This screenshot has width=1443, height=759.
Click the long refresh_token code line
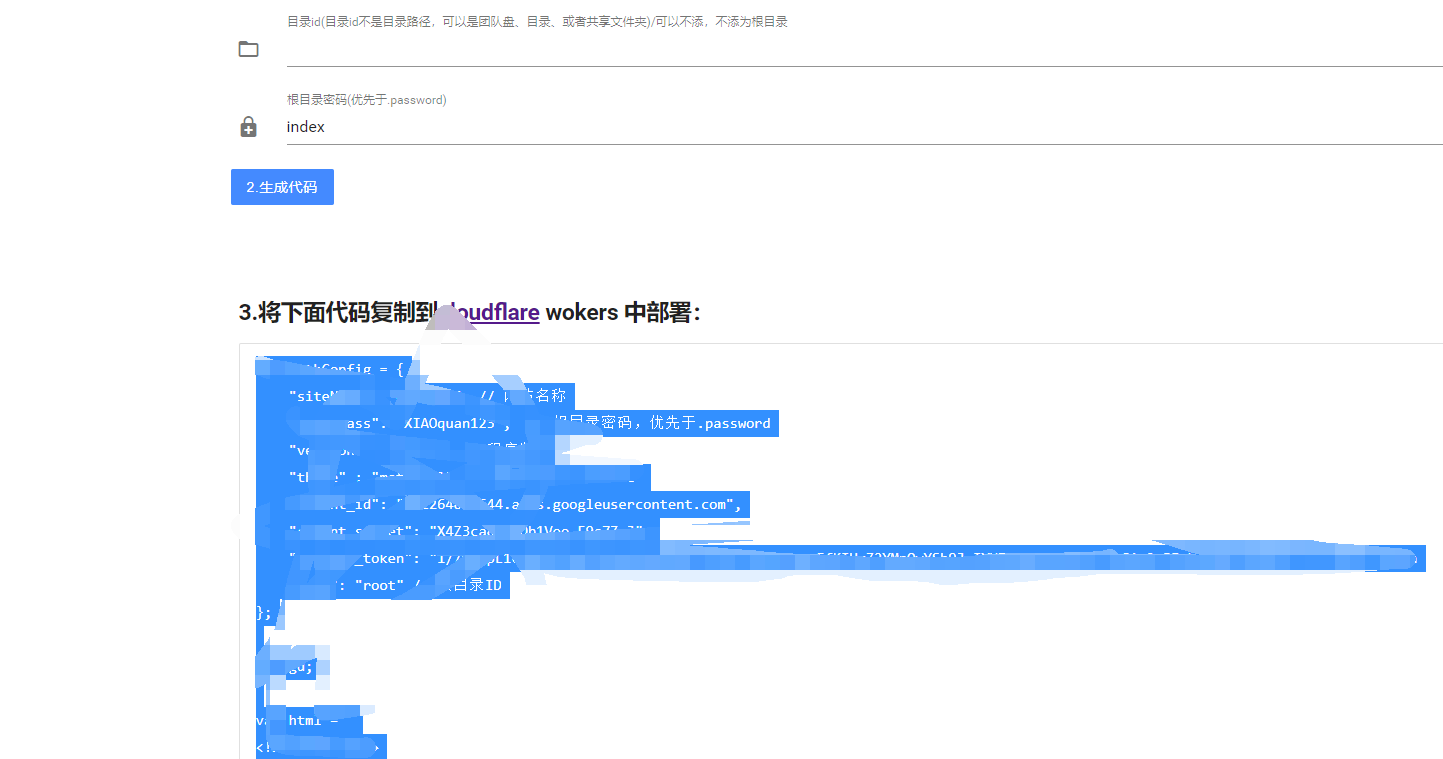pyautogui.click(x=700, y=558)
